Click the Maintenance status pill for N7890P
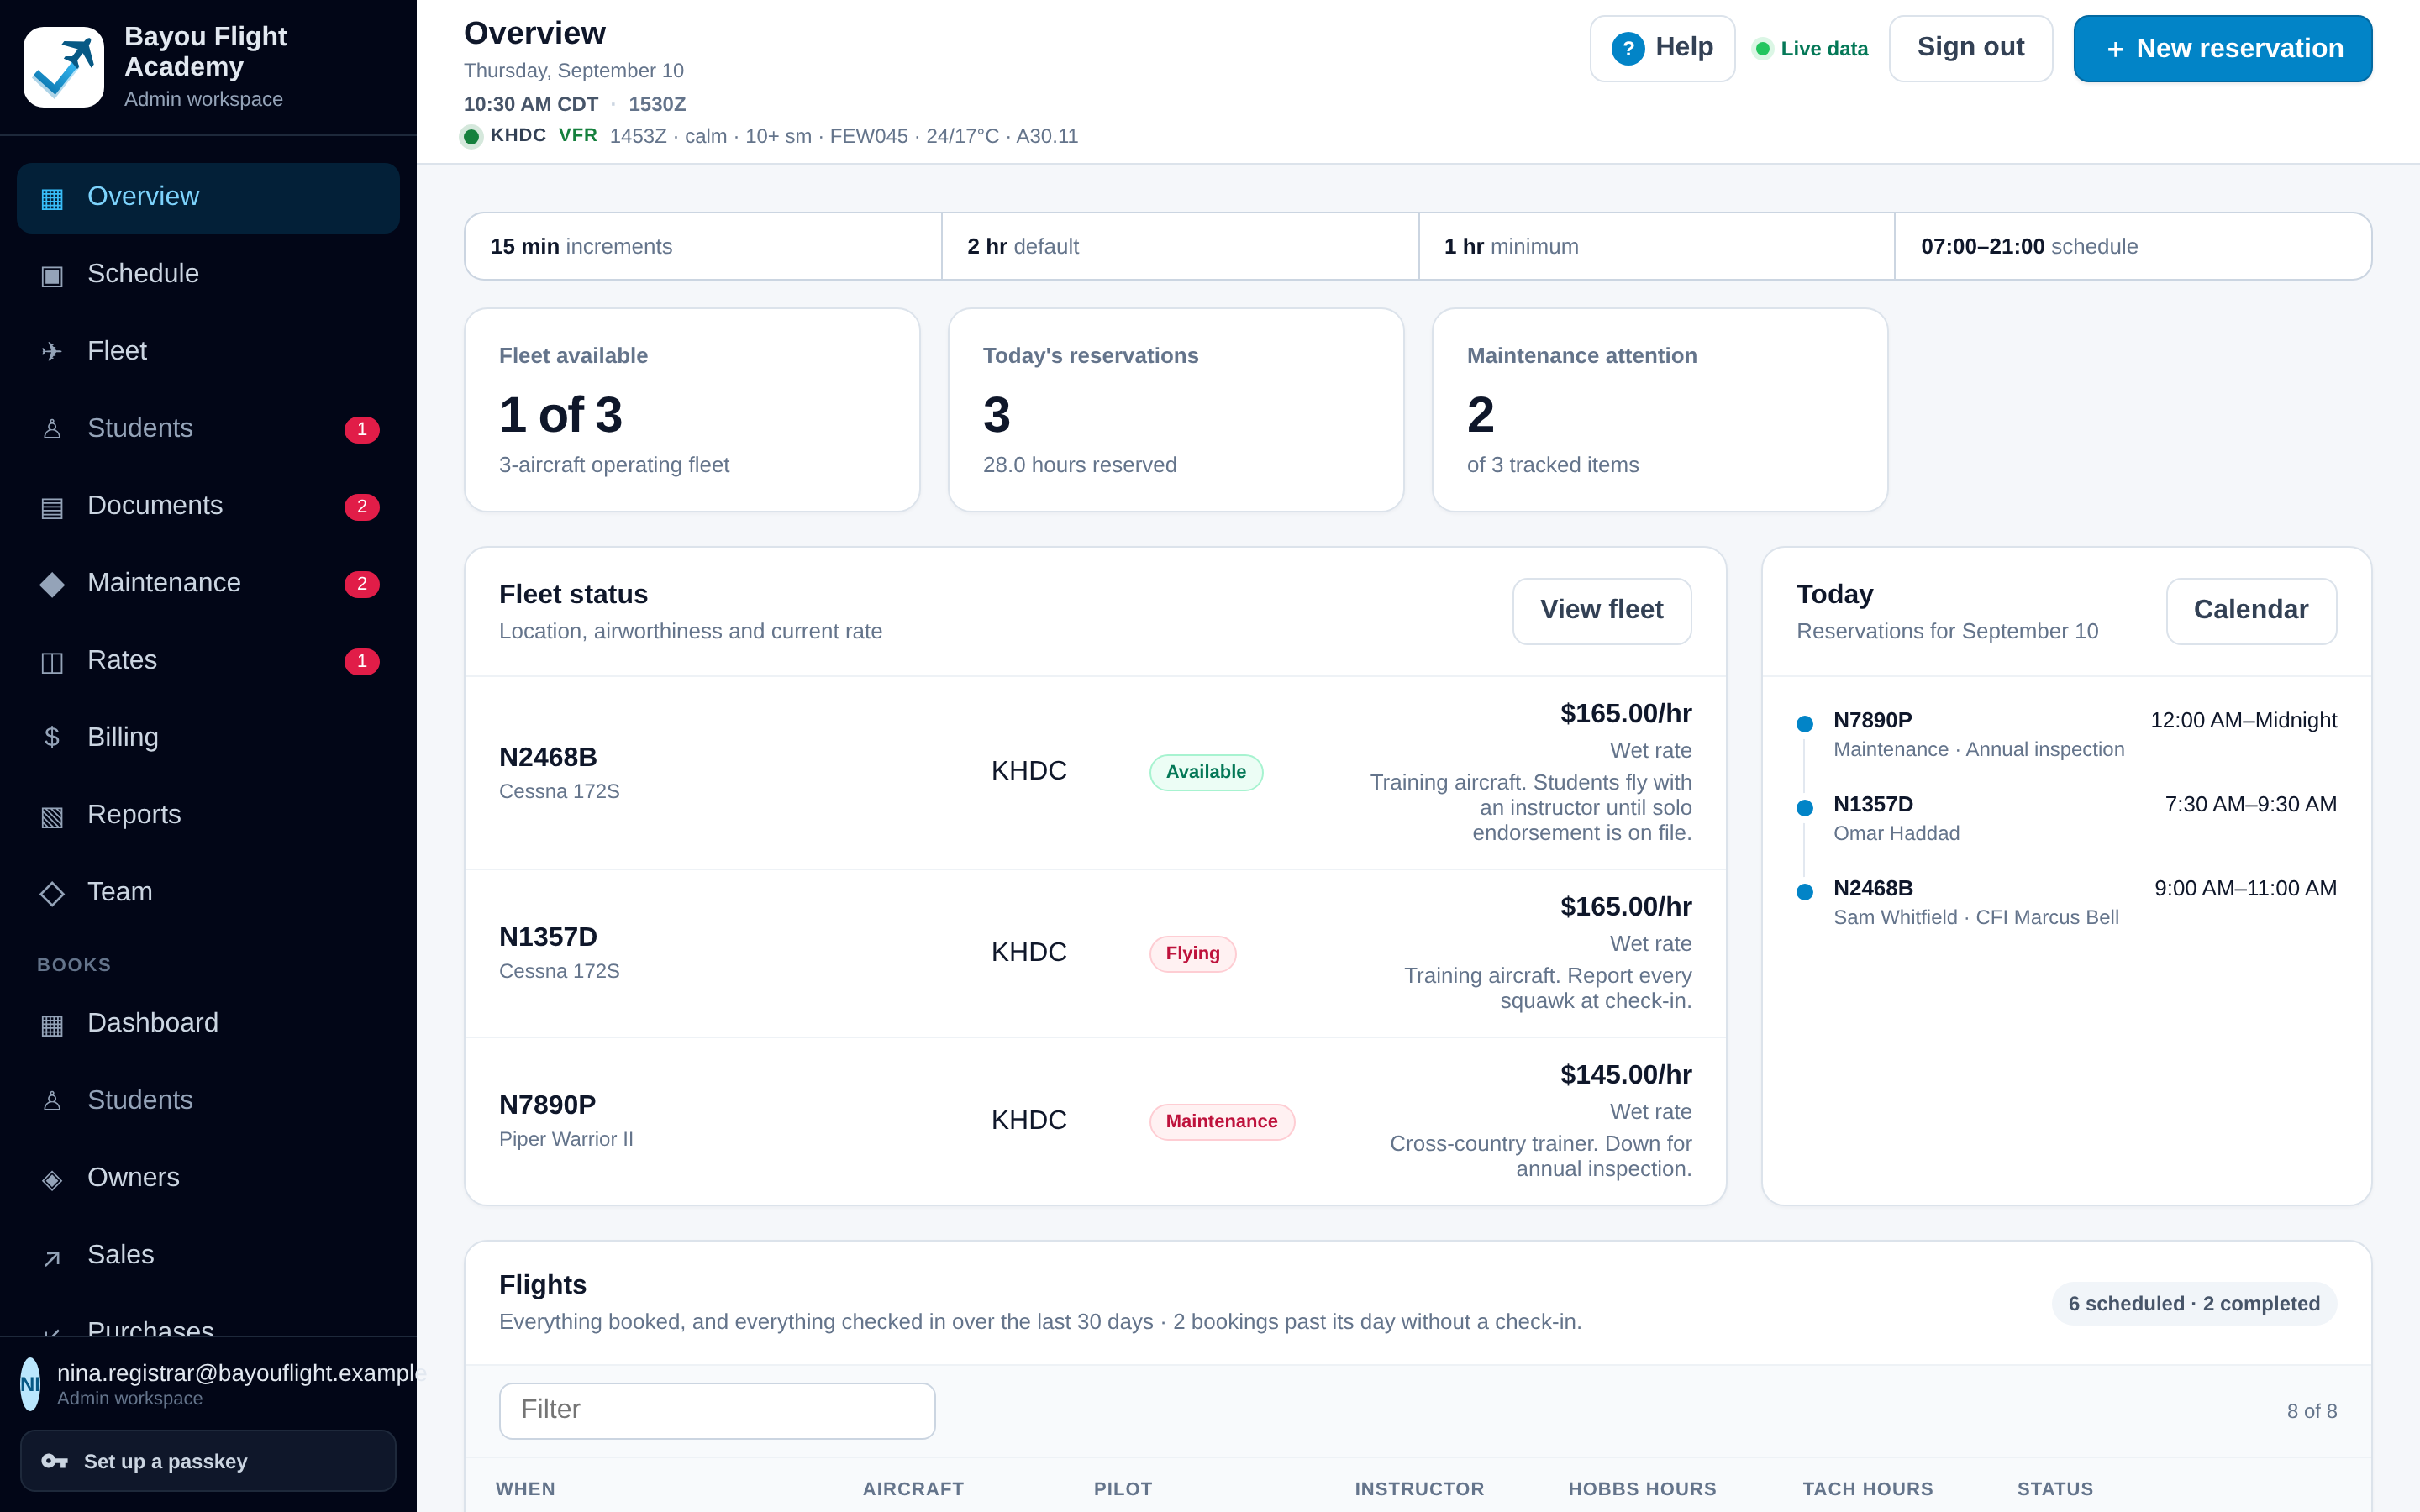Image resolution: width=2420 pixels, height=1512 pixels. [1221, 1122]
